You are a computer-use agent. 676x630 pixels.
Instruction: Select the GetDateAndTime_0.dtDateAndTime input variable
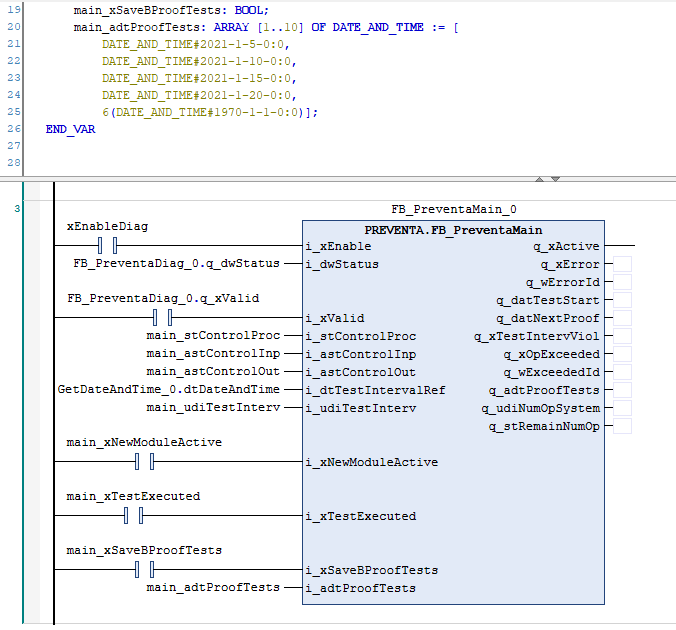pyautogui.click(x=169, y=389)
